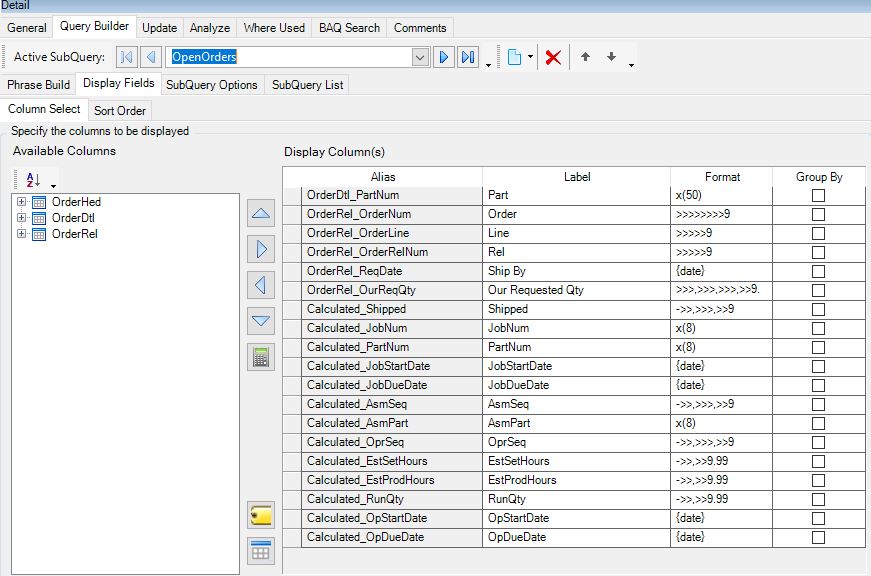Screen dimensions: 871x576
Task: Open calculated field editor calculator icon
Action: click(x=261, y=357)
